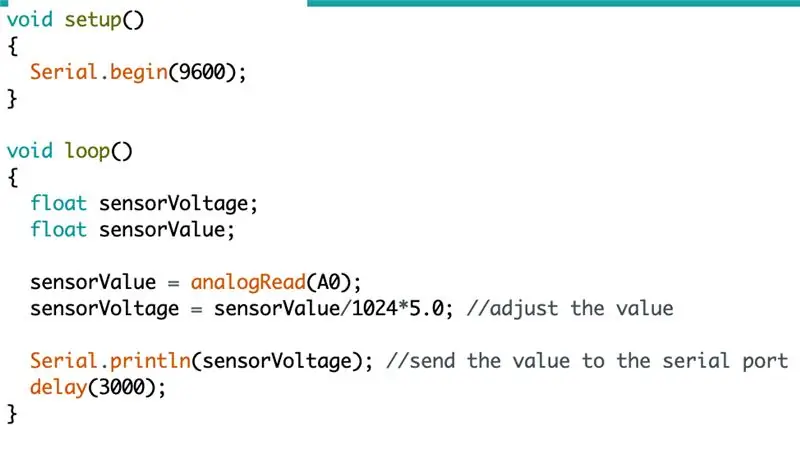This screenshot has width=800, height=453.
Task: Click the void keyword before loop
Action: 30,152
